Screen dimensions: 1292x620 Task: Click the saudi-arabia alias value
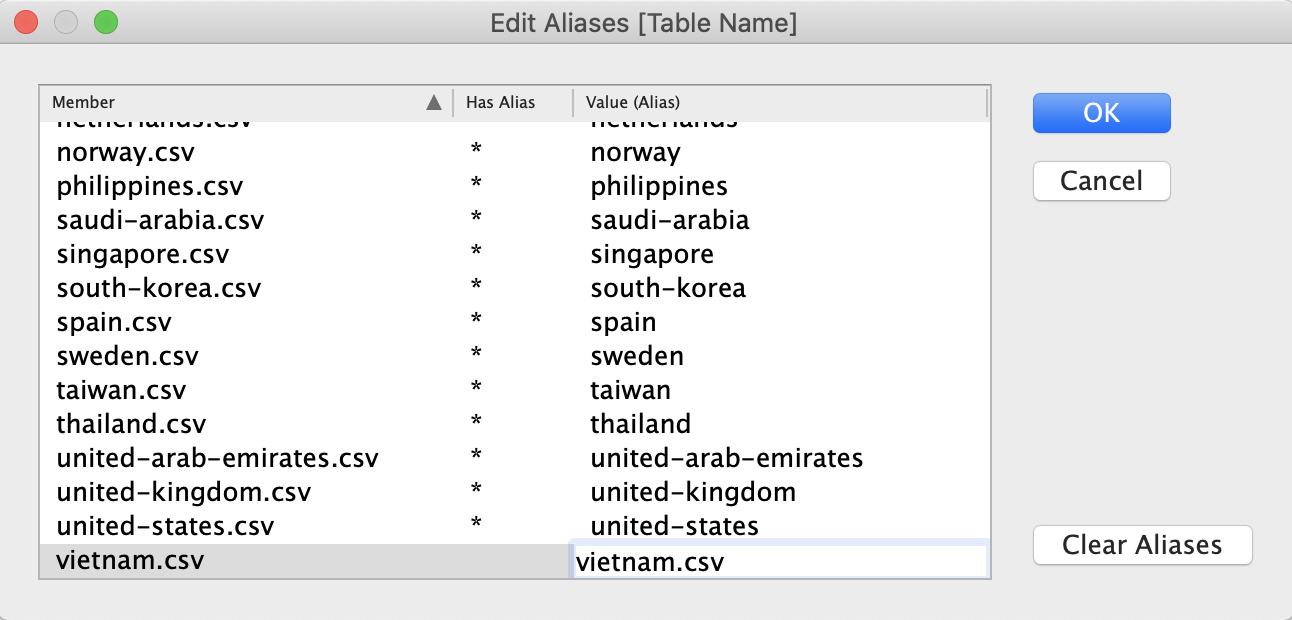(x=669, y=220)
